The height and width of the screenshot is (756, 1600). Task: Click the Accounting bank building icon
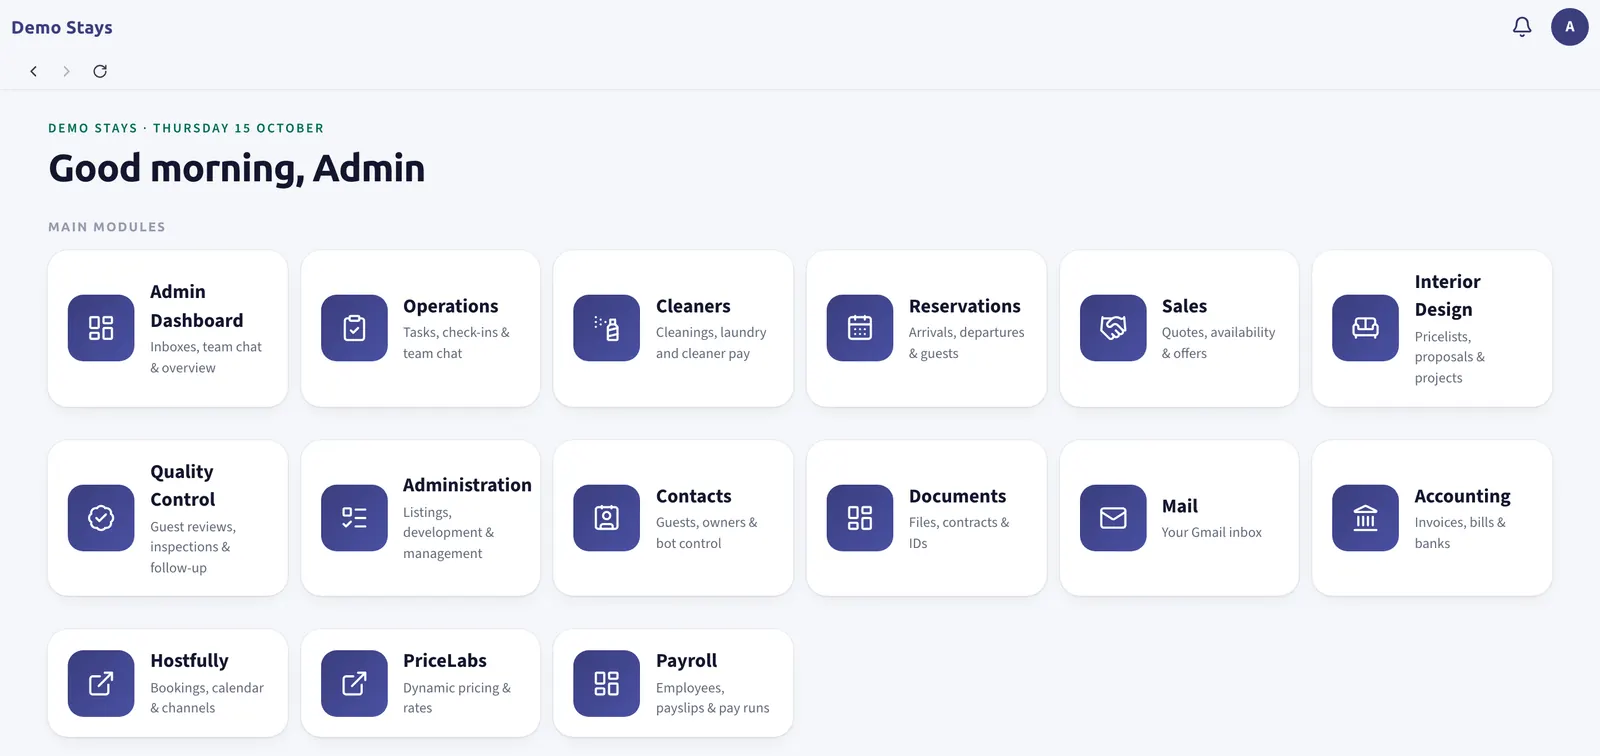(1365, 518)
